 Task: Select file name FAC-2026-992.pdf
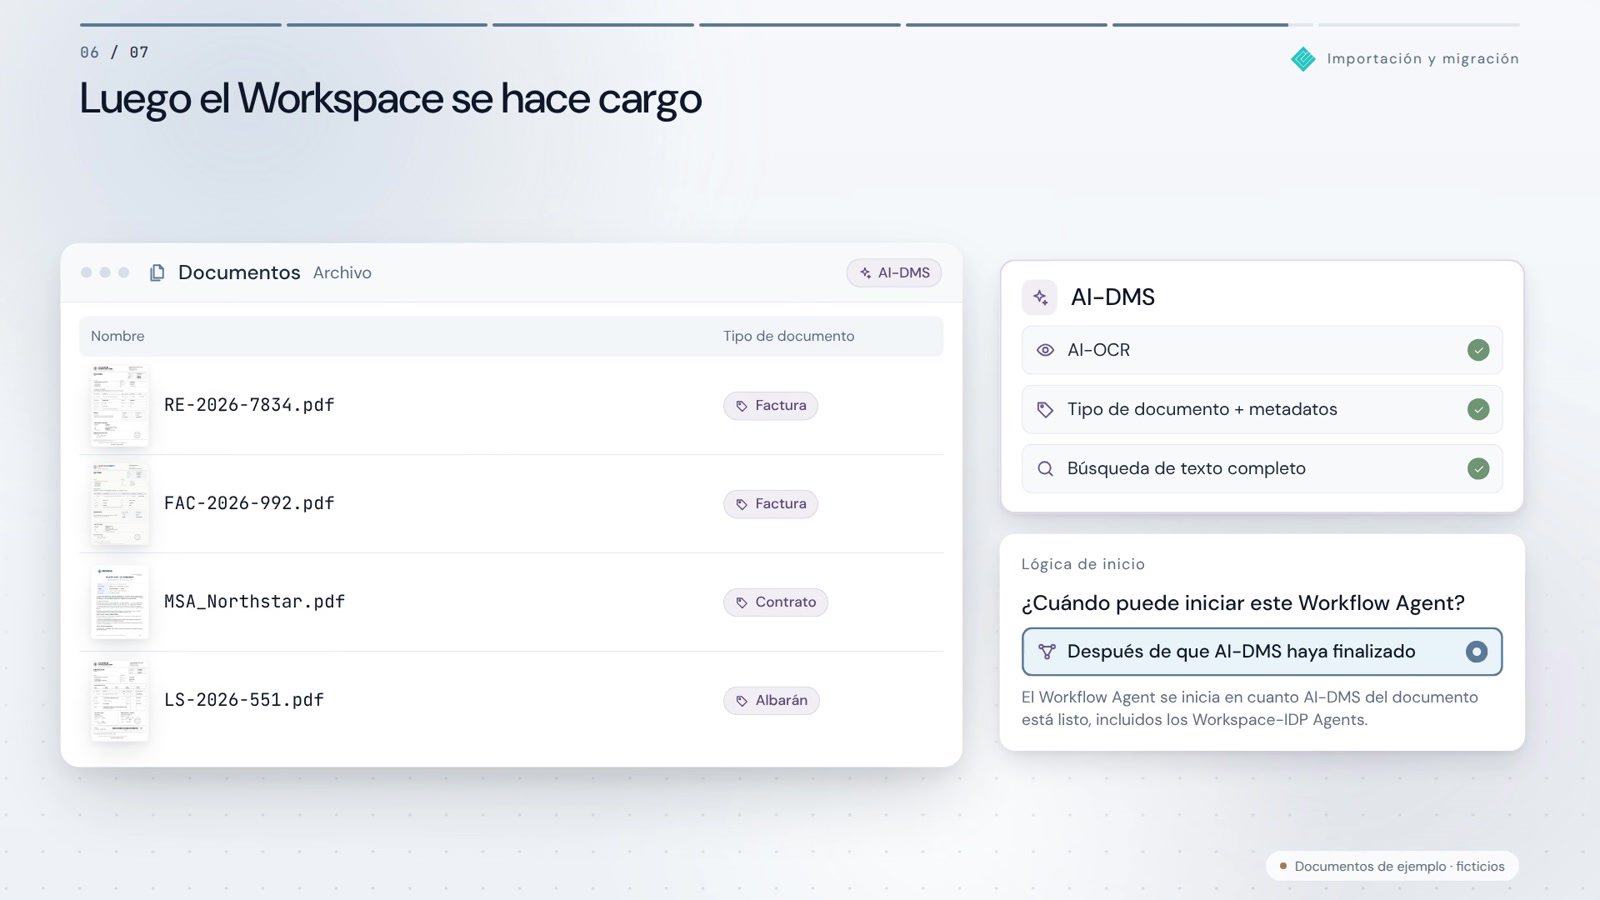pyautogui.click(x=249, y=503)
